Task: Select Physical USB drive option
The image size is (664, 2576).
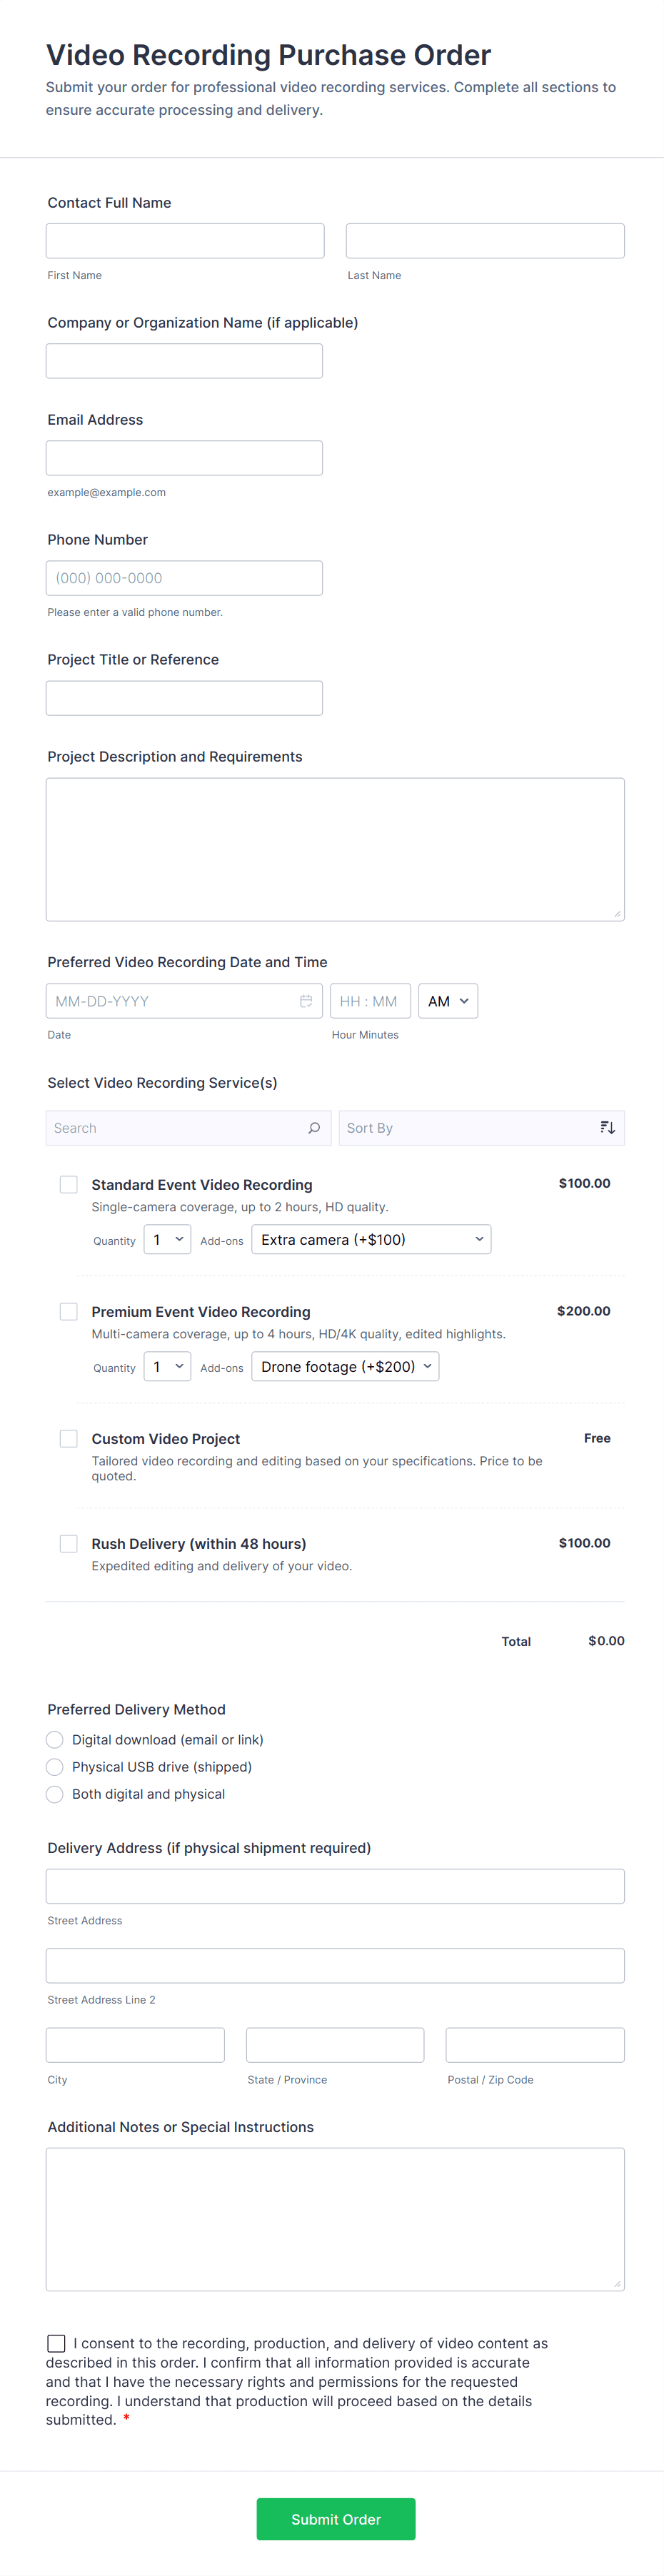Action: [55, 1767]
